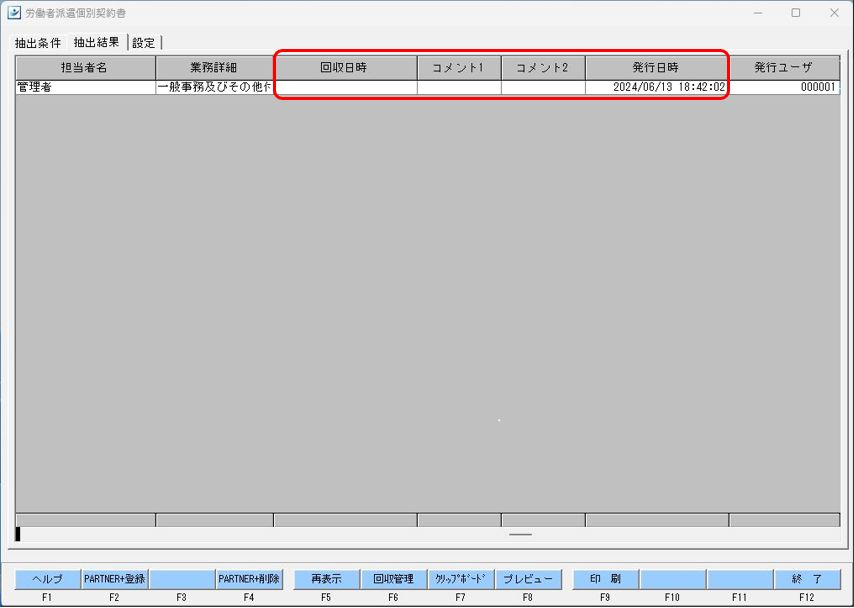The image size is (854, 608).
Task: Click the 終了 exit button
Action: pyautogui.click(x=807, y=579)
